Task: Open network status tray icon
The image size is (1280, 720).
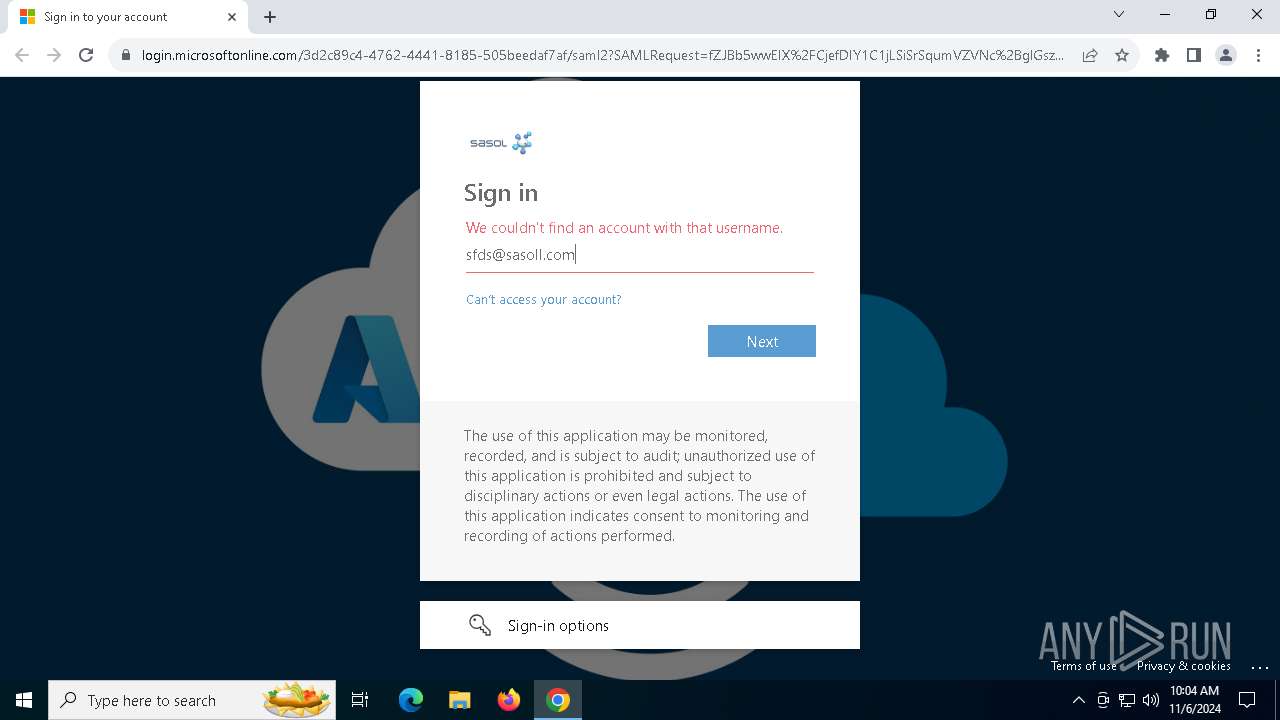Action: tap(1127, 700)
